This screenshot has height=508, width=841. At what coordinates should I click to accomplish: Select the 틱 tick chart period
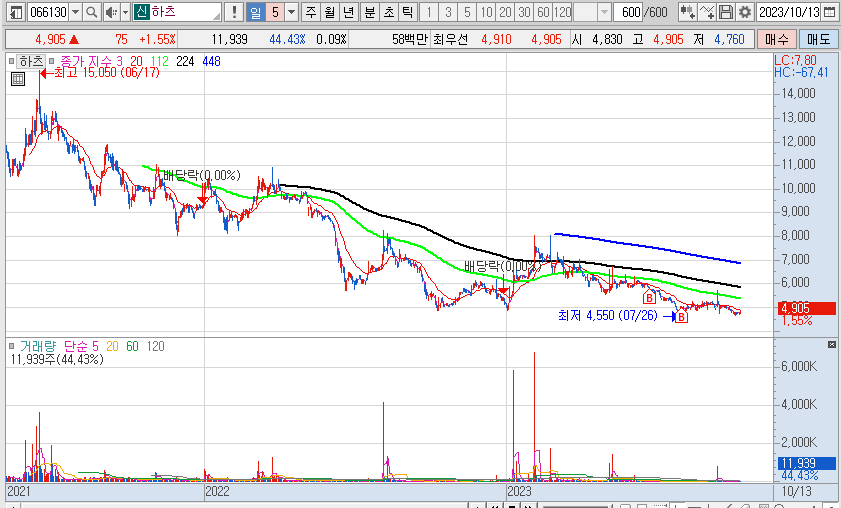[408, 12]
